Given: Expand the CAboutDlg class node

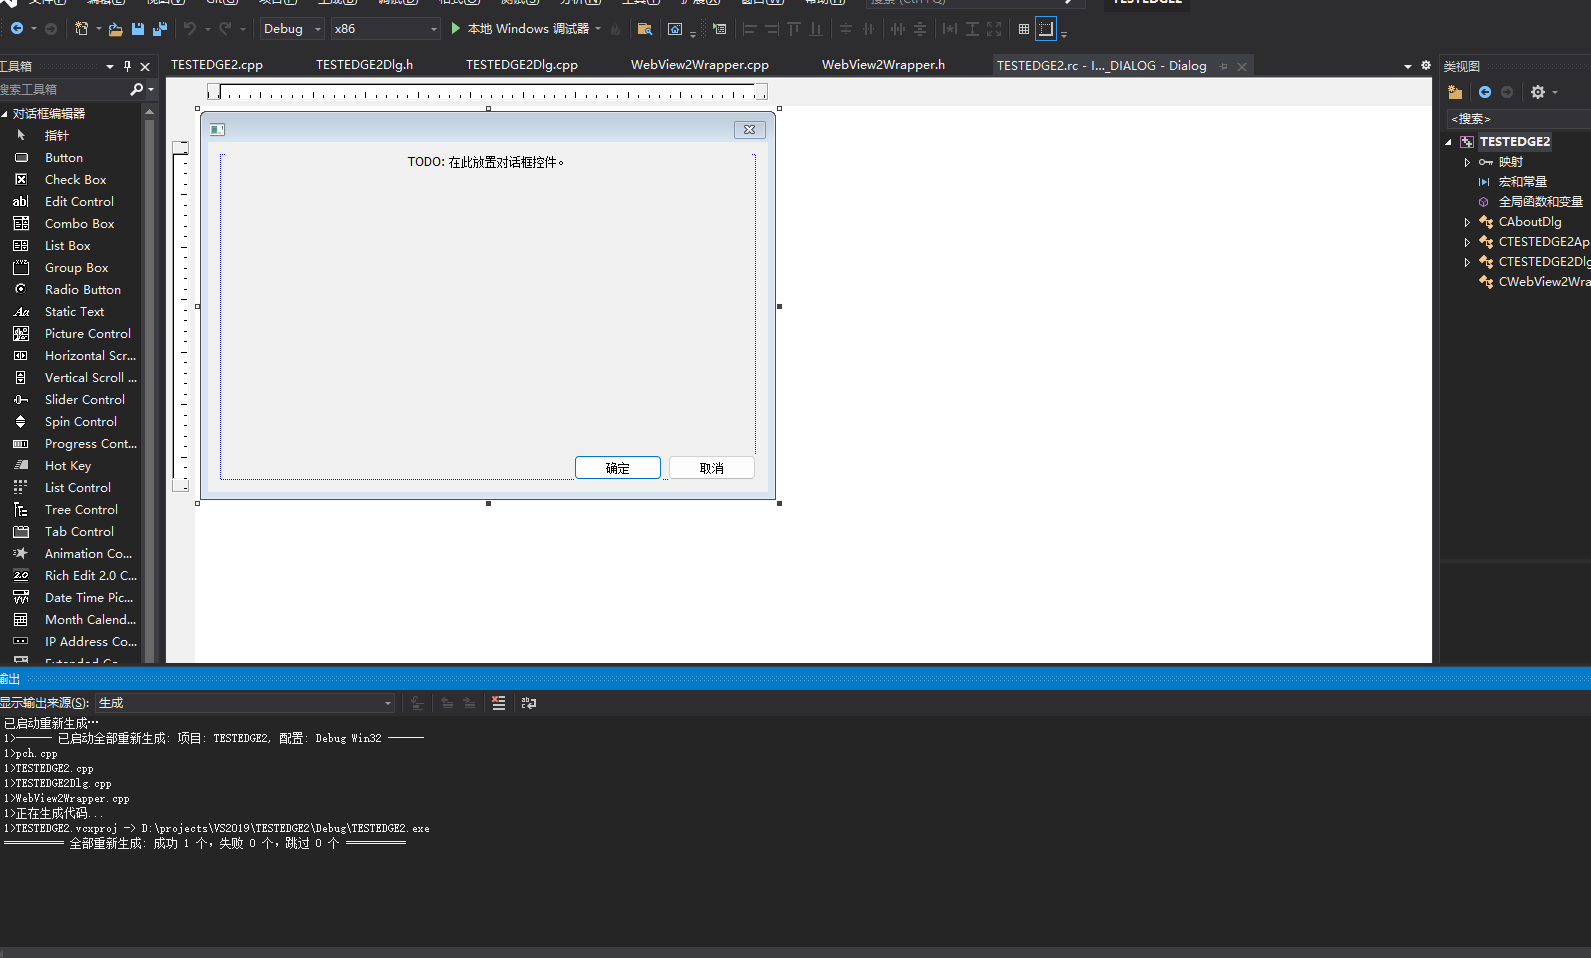Looking at the screenshot, I should pyautogui.click(x=1467, y=222).
